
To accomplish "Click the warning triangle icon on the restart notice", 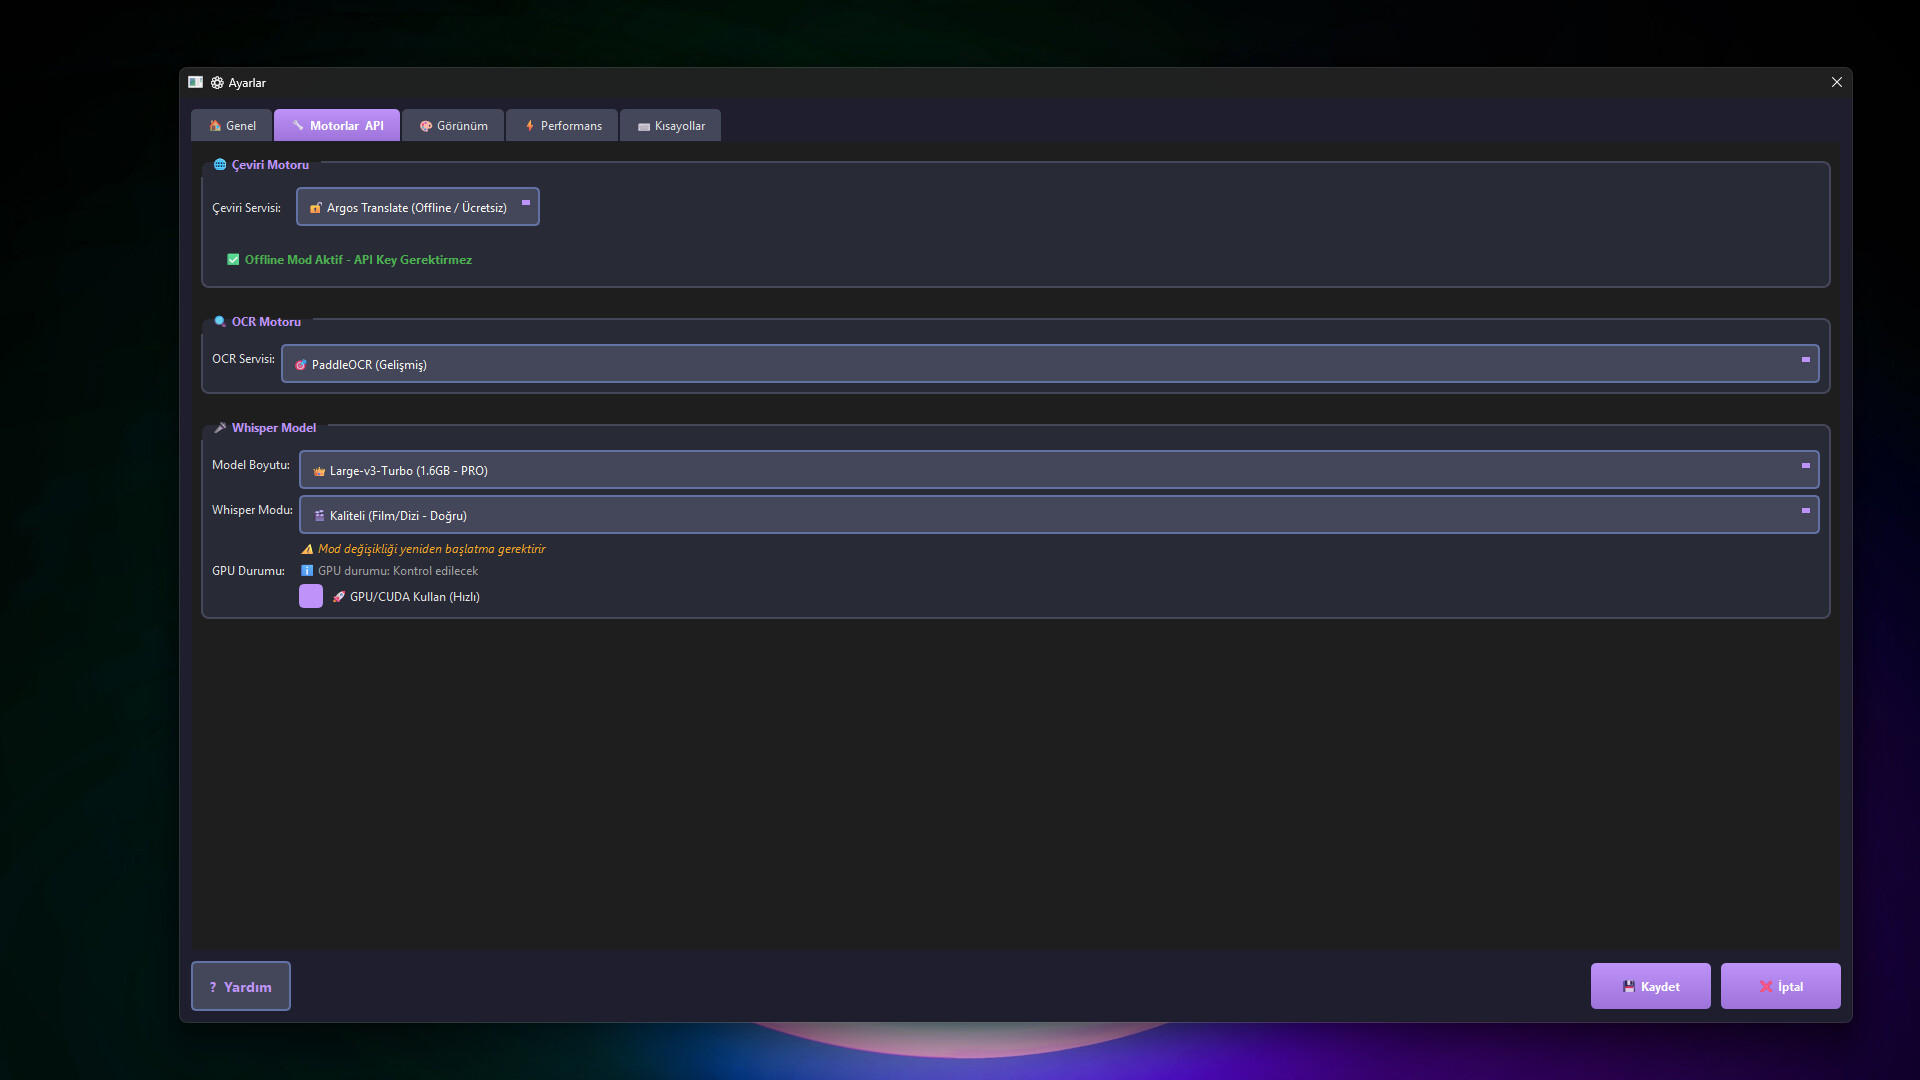I will 307,549.
